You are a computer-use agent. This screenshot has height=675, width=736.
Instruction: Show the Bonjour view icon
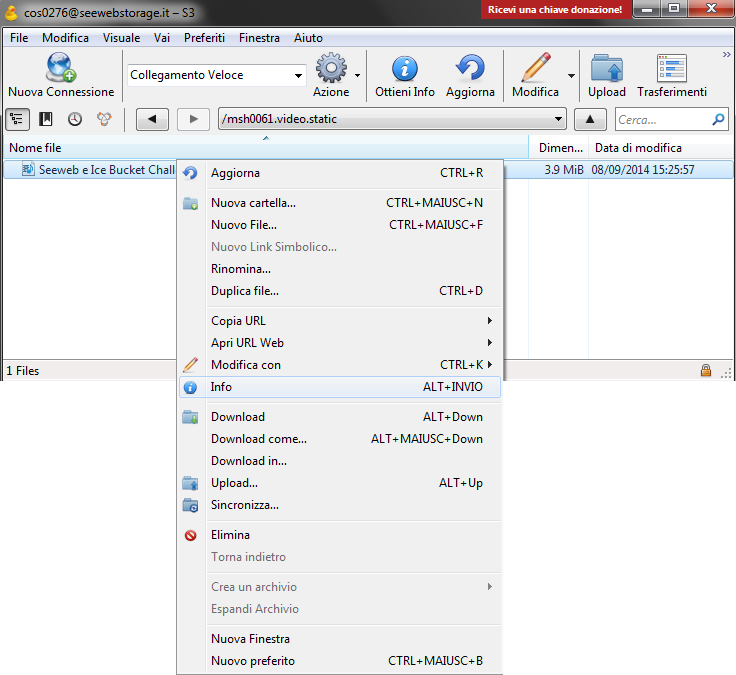tap(104, 119)
